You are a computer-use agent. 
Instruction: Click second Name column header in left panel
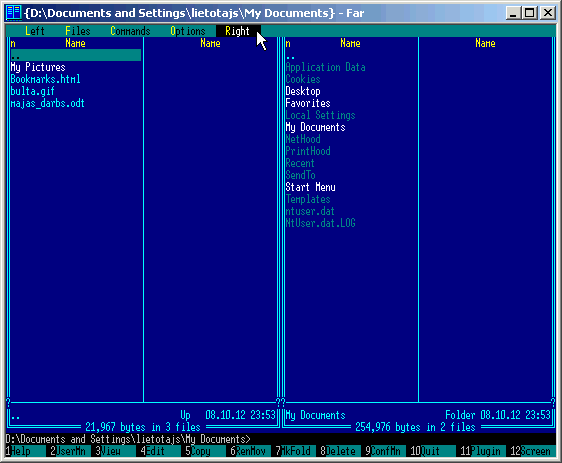[x=210, y=43]
